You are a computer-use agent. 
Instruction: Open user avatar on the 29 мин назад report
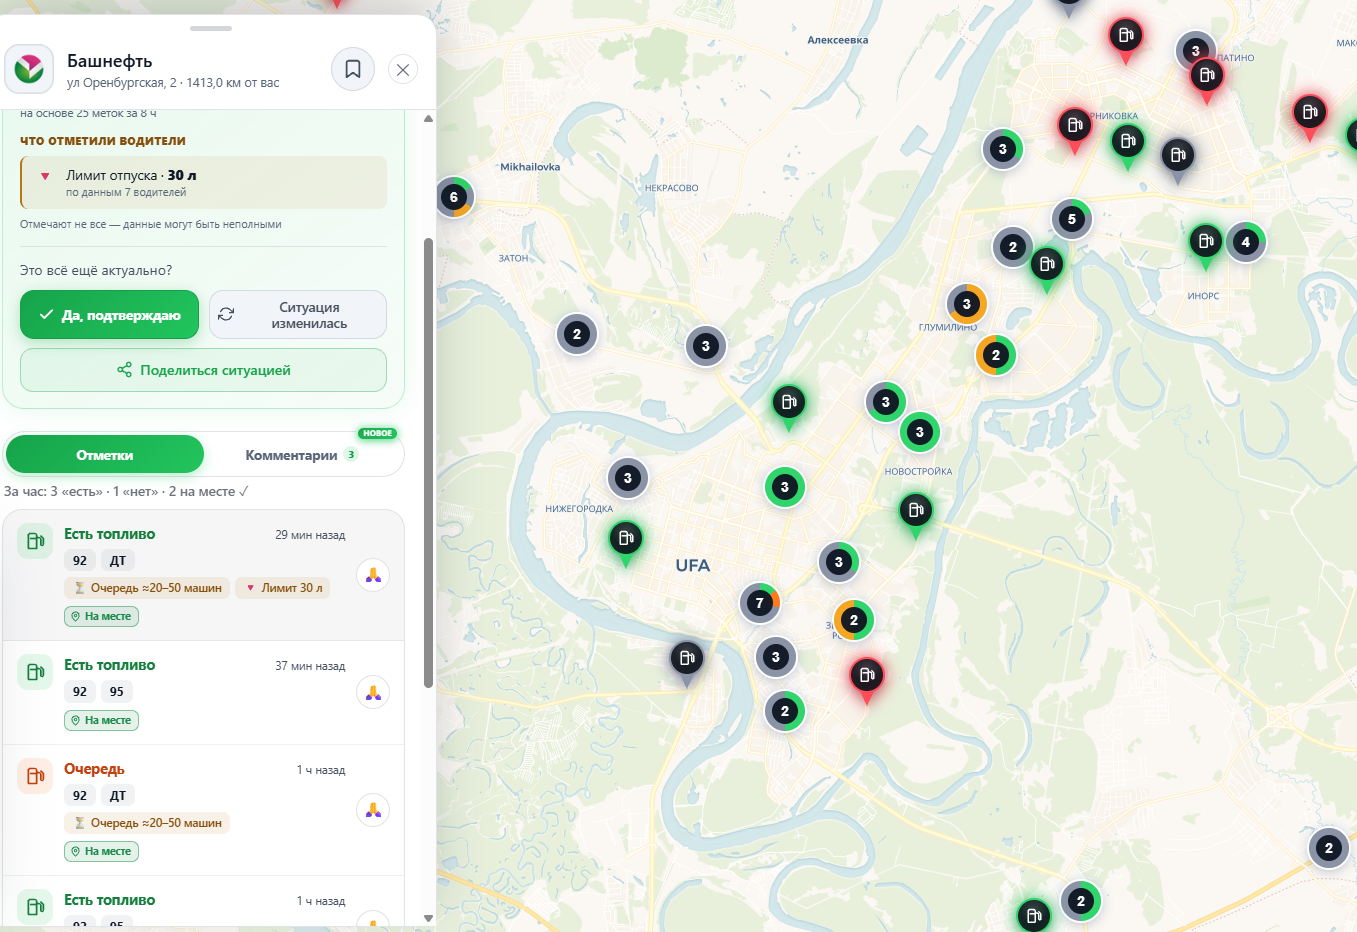click(x=373, y=575)
